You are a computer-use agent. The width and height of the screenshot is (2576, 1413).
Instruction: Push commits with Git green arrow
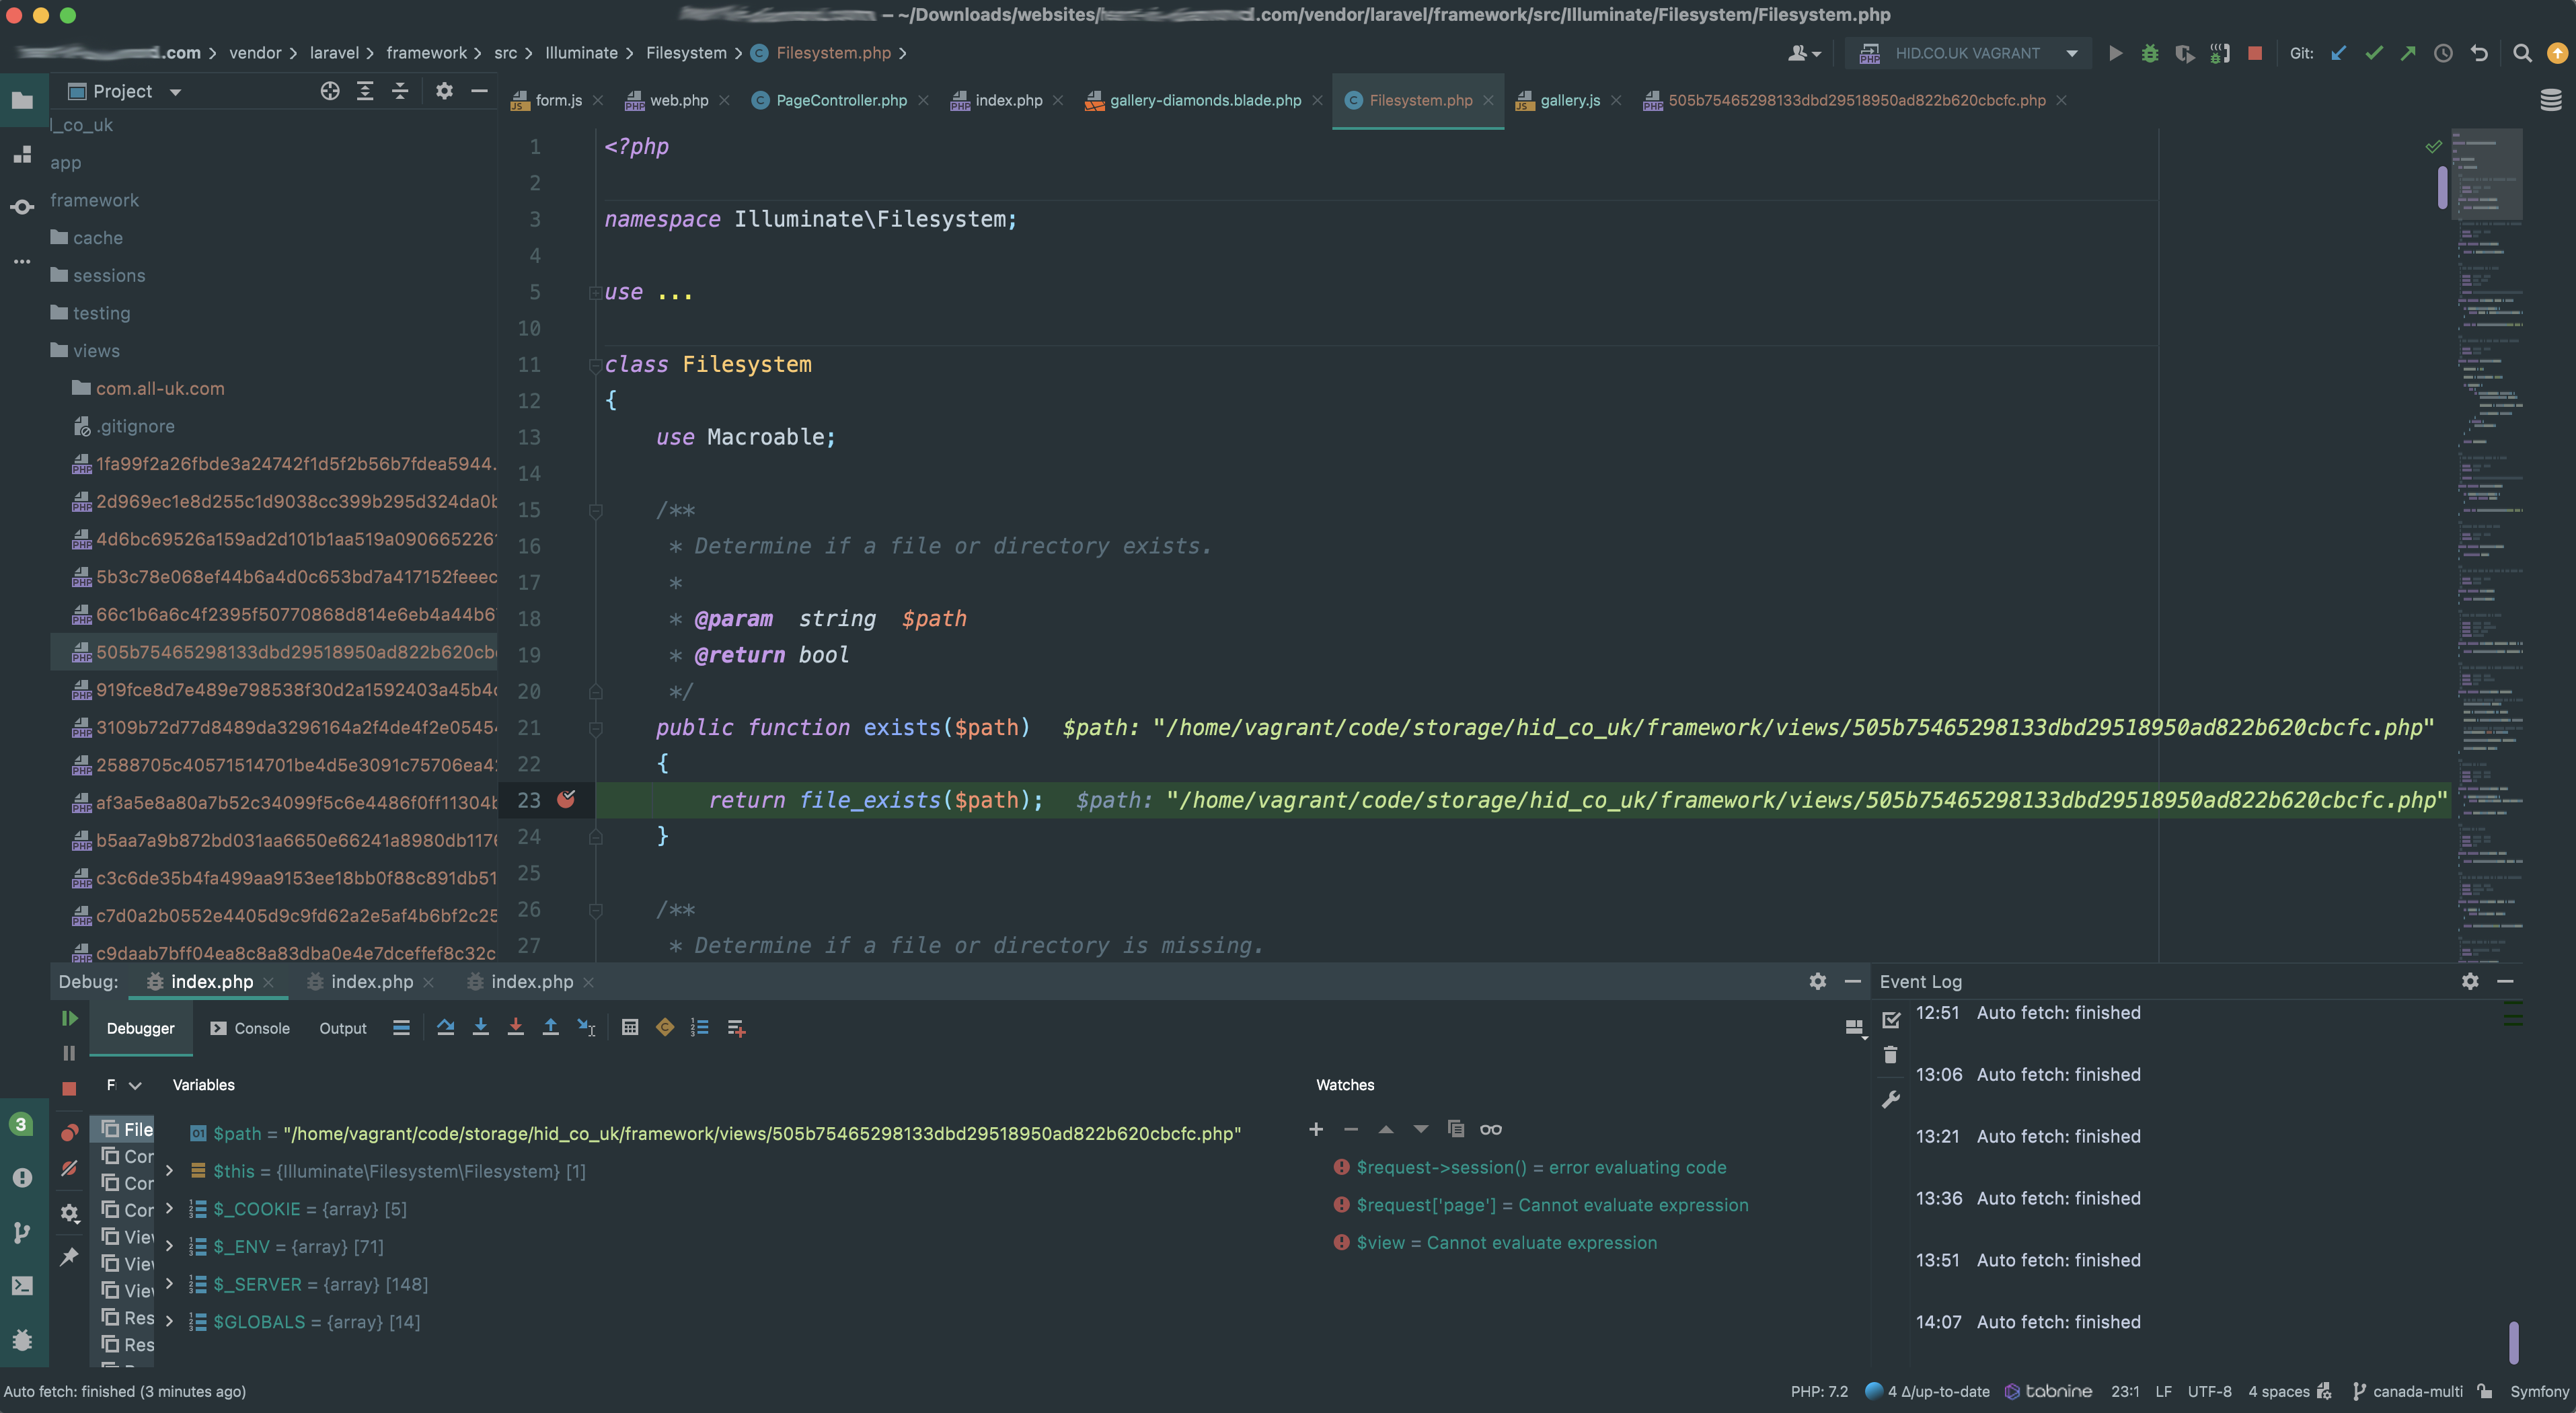pyautogui.click(x=2408, y=53)
